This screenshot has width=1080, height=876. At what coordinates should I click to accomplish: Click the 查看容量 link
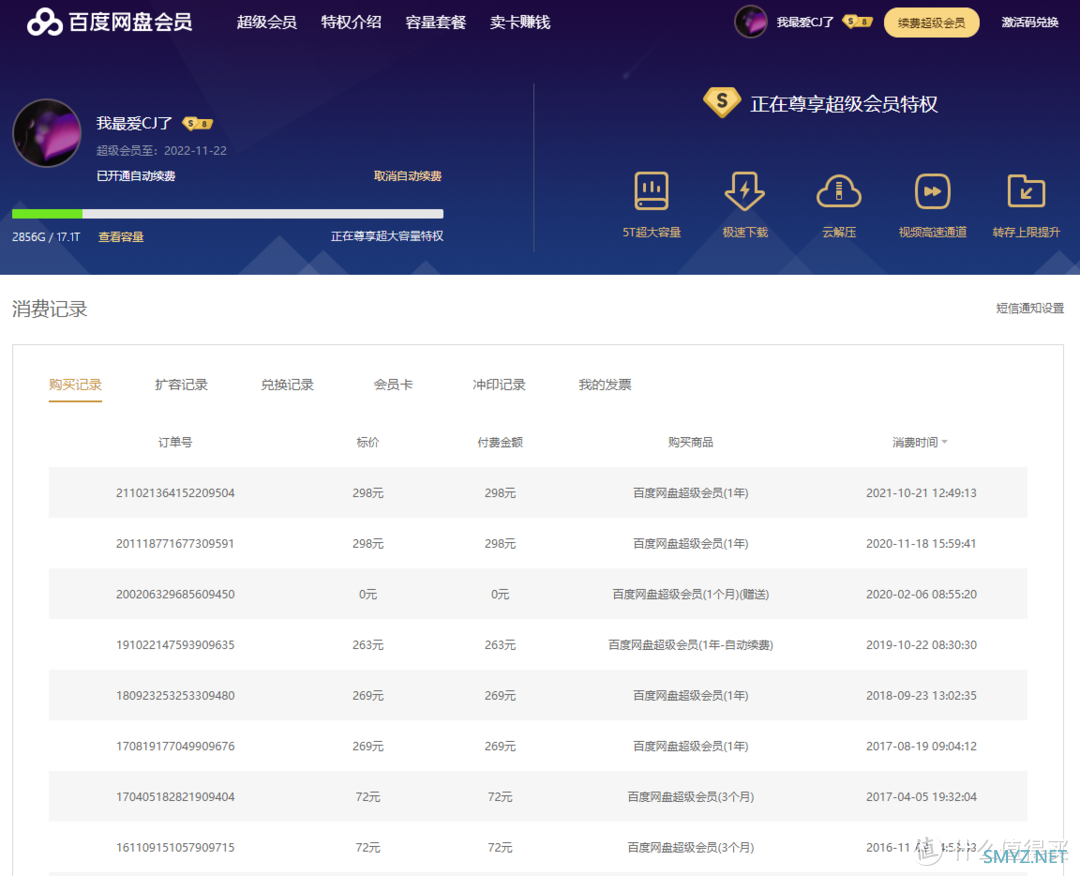[x=121, y=237]
